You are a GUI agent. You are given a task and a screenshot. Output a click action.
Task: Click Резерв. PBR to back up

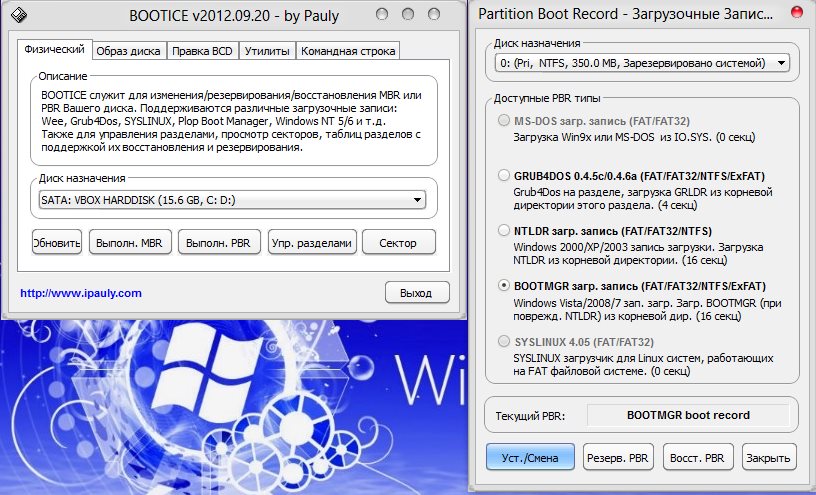618,457
